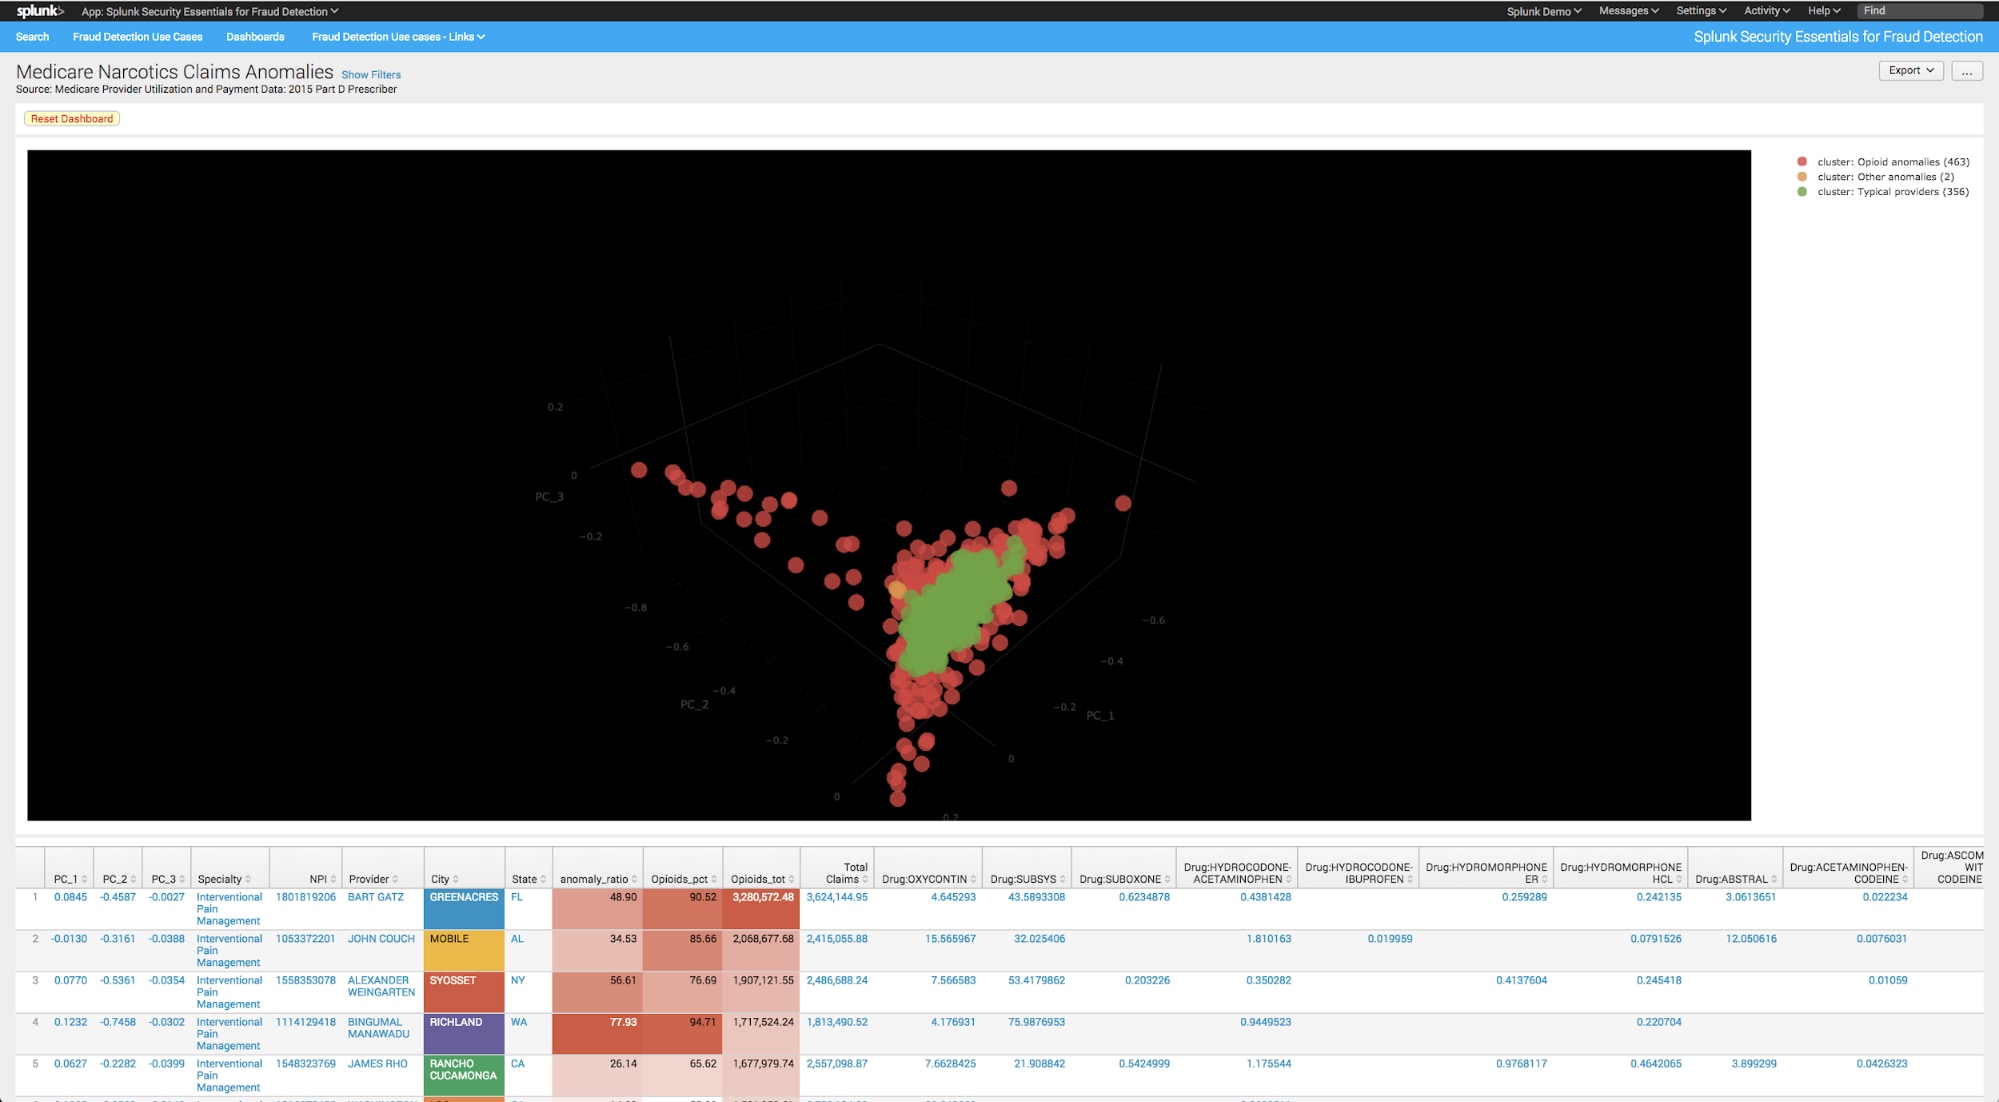This screenshot has width=1999, height=1102.
Task: Open Fraud Detection Use Cases tab
Action: pos(137,37)
